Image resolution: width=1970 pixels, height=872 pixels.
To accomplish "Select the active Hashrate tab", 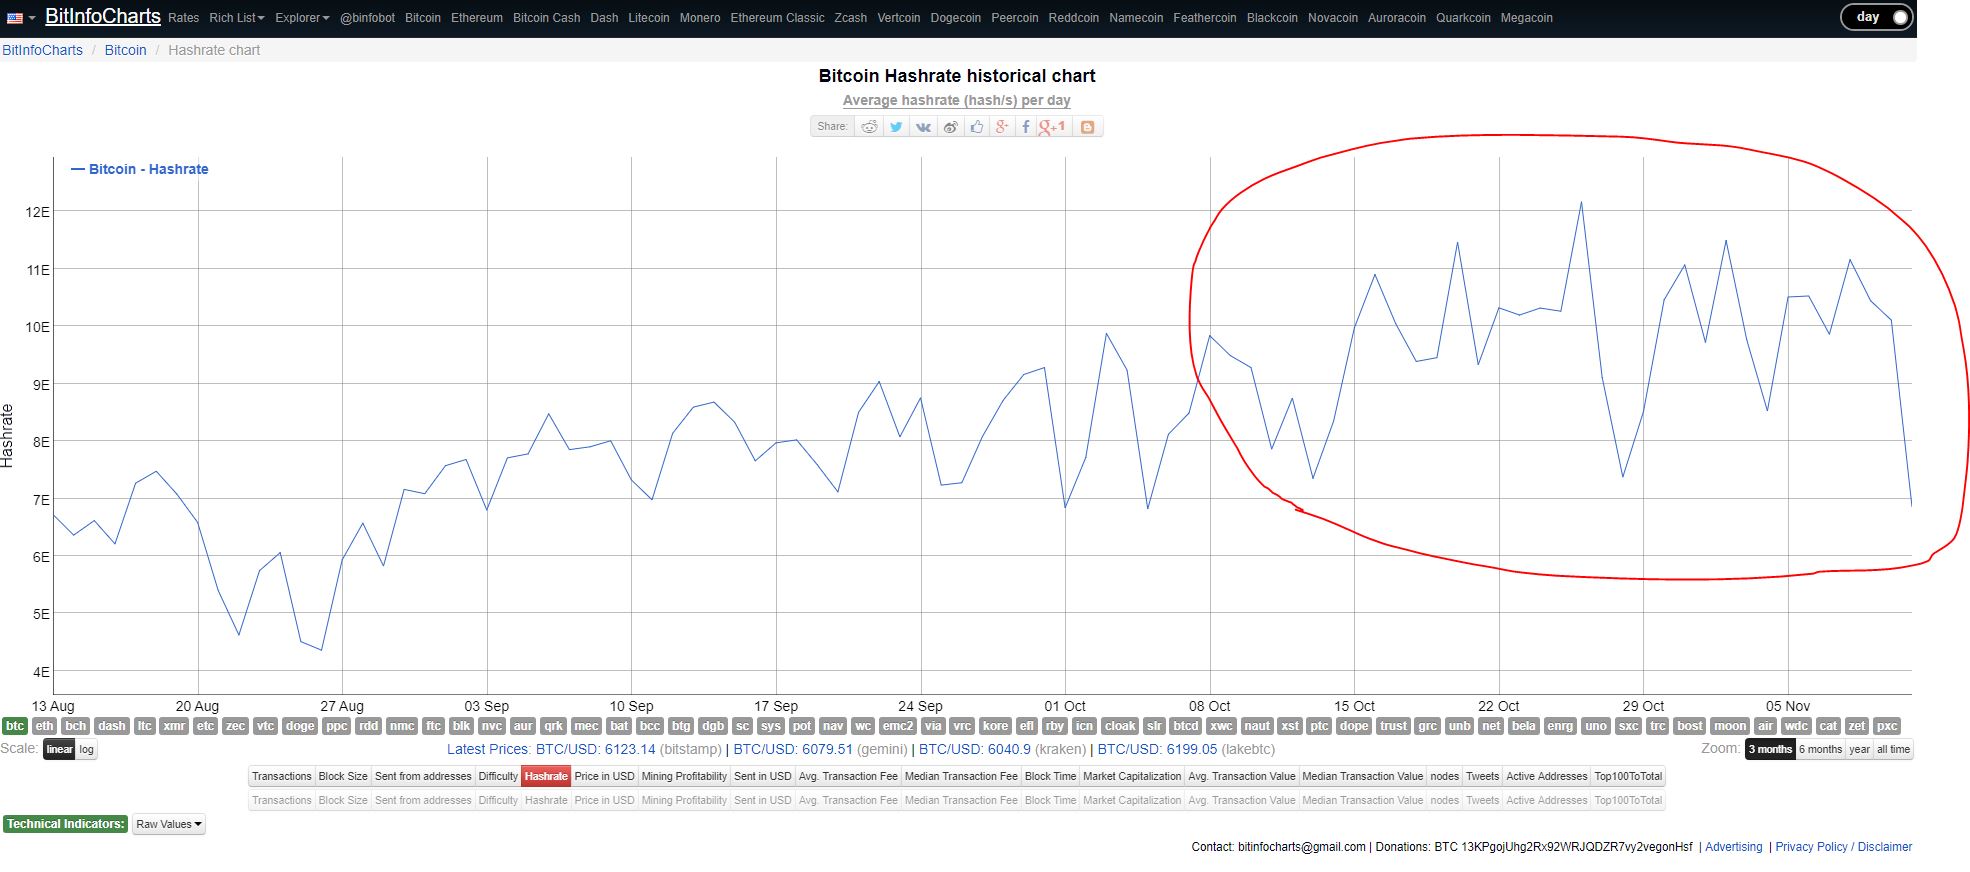I will click(x=546, y=776).
